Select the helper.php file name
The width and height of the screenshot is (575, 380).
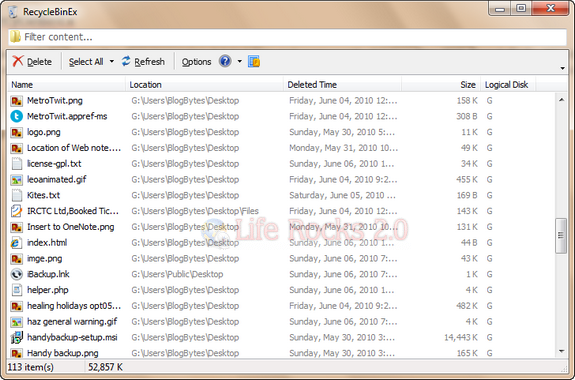point(48,290)
